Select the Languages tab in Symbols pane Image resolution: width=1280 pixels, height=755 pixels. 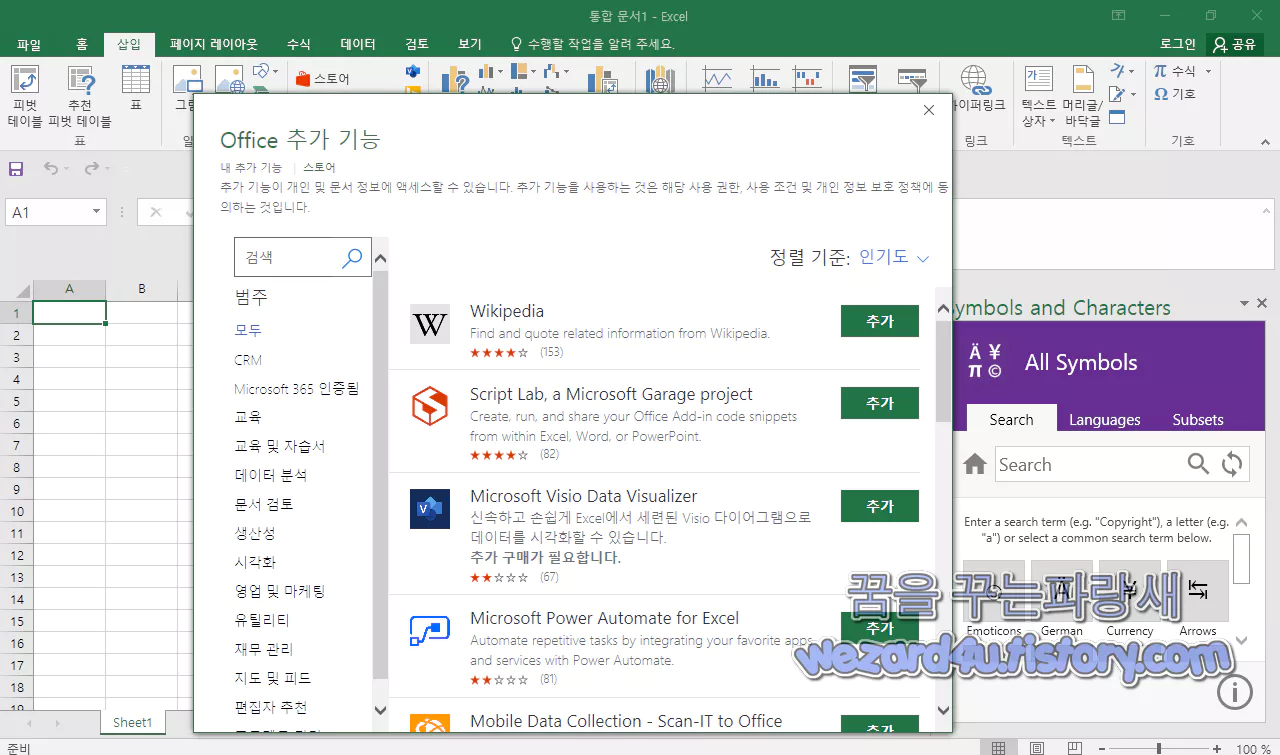click(1104, 420)
